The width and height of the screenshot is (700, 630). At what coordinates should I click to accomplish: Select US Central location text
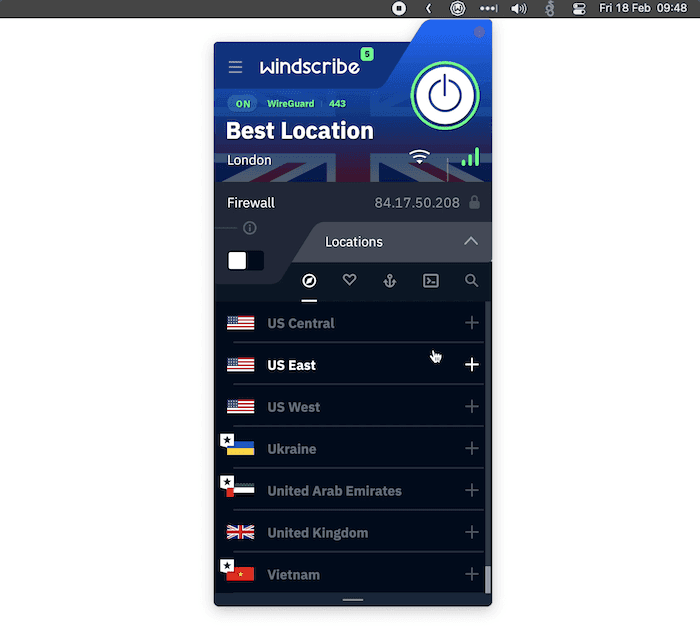pyautogui.click(x=301, y=323)
